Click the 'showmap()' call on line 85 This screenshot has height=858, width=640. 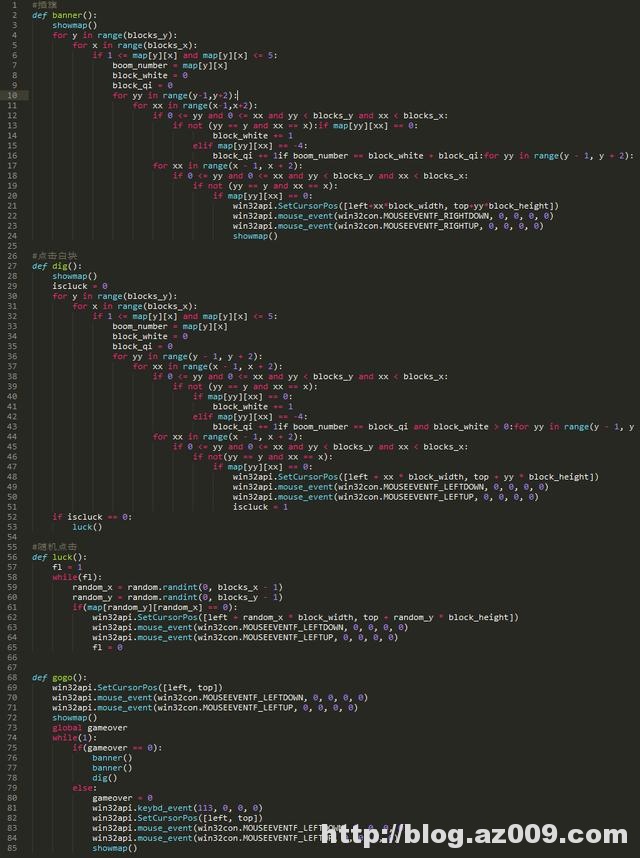click(x=115, y=848)
